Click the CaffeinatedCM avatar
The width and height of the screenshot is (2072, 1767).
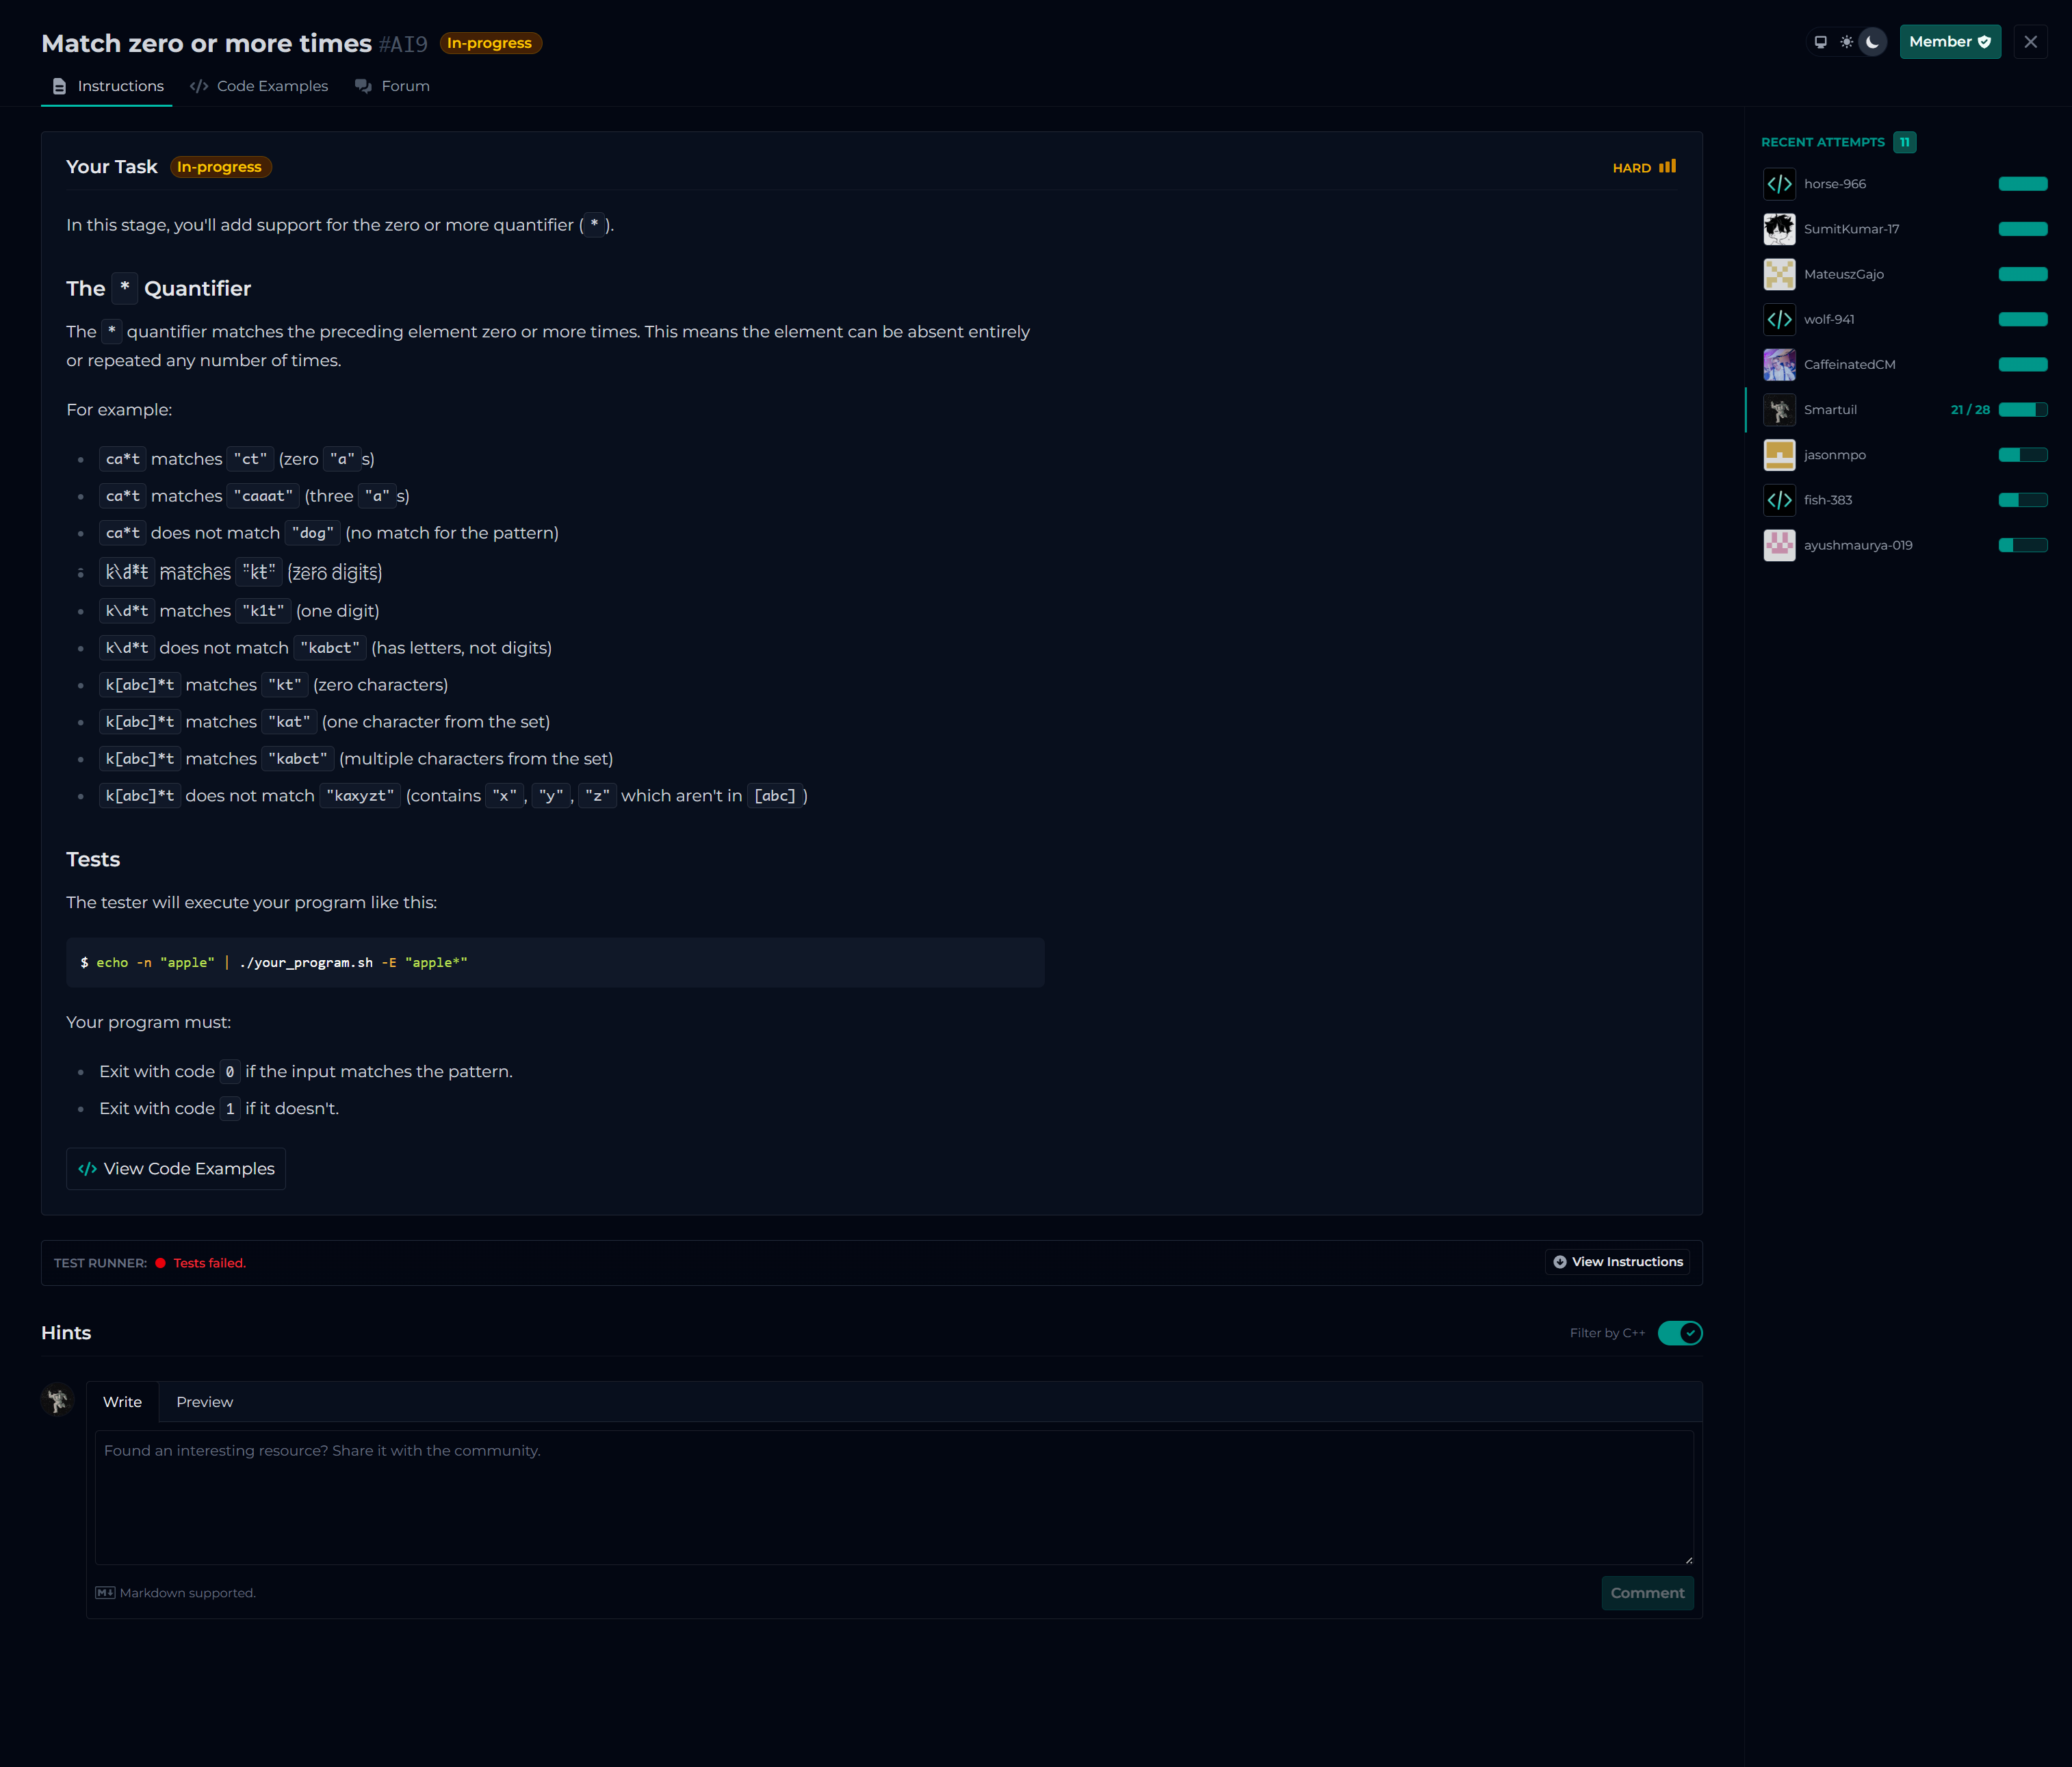[1779, 364]
